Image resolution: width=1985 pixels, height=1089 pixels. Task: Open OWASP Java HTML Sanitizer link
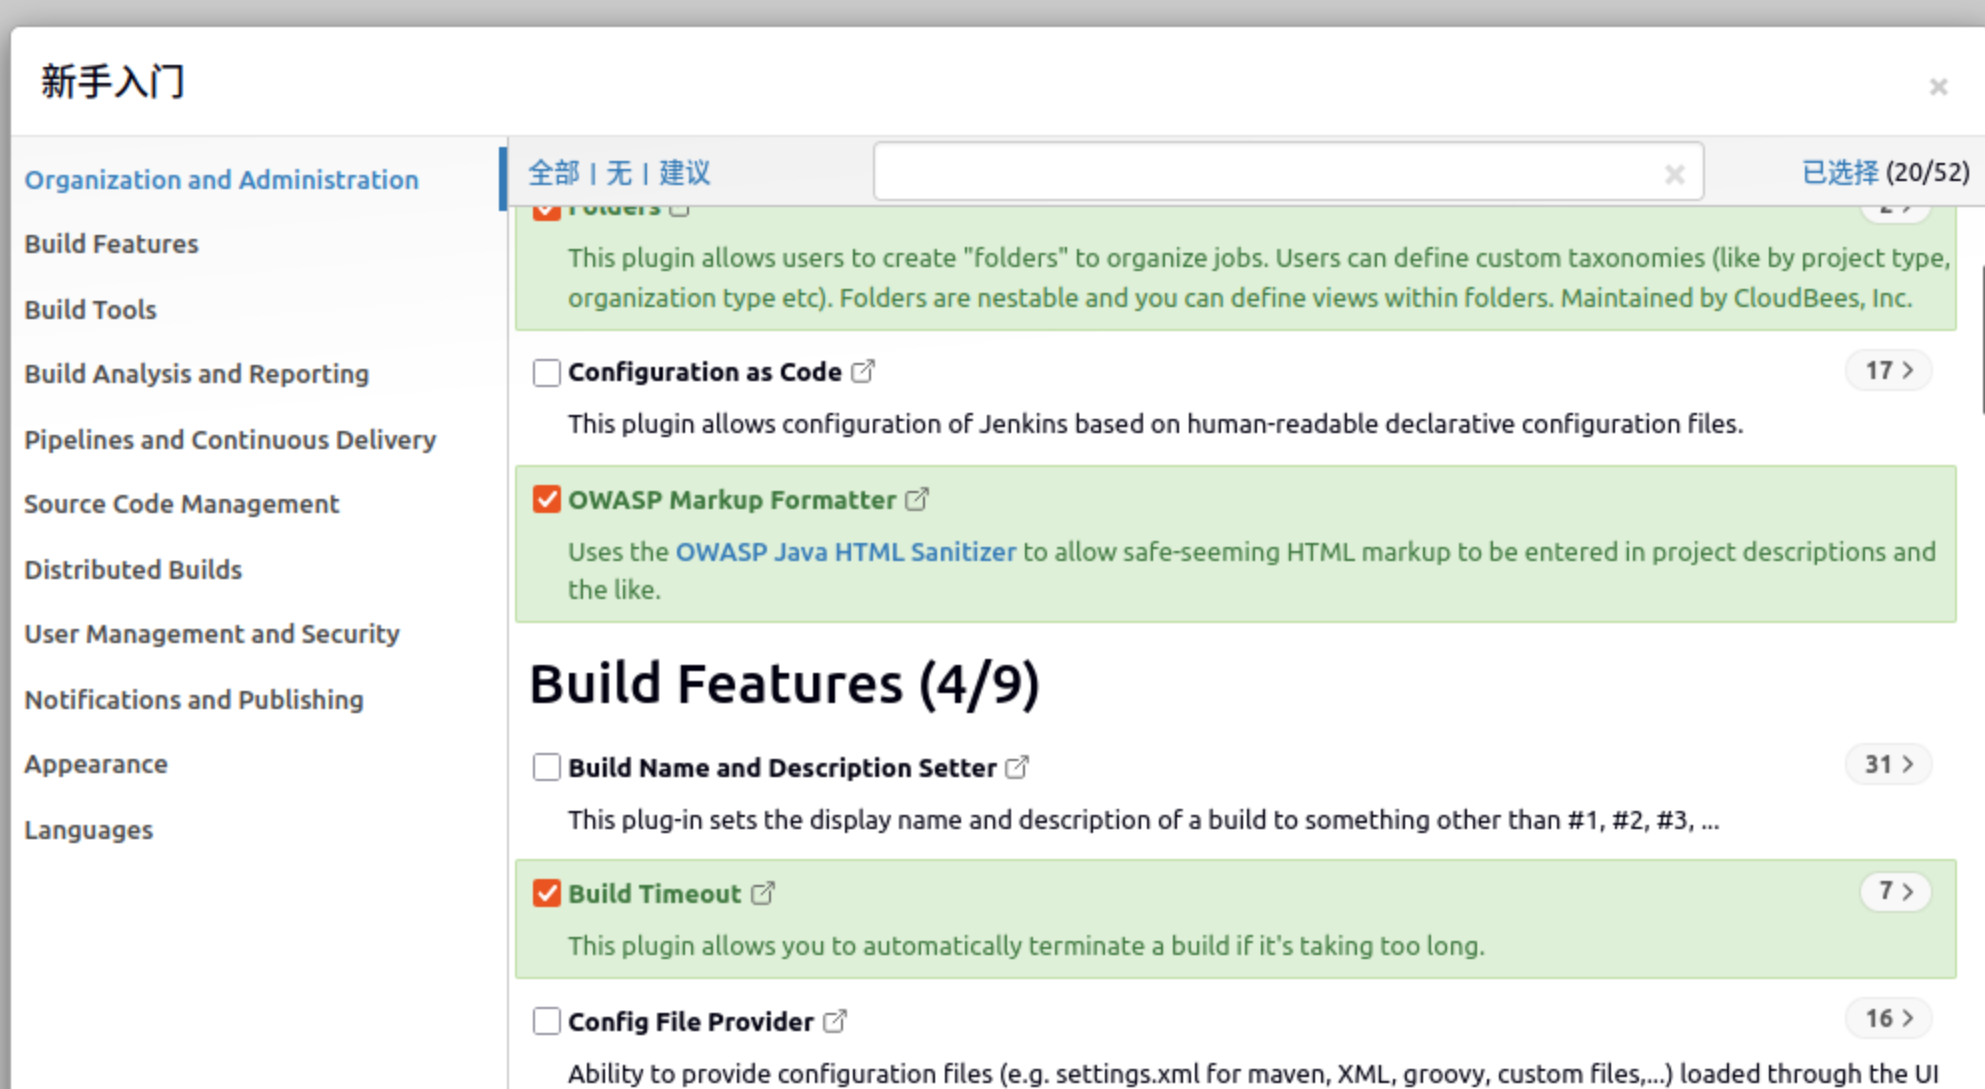(x=845, y=552)
